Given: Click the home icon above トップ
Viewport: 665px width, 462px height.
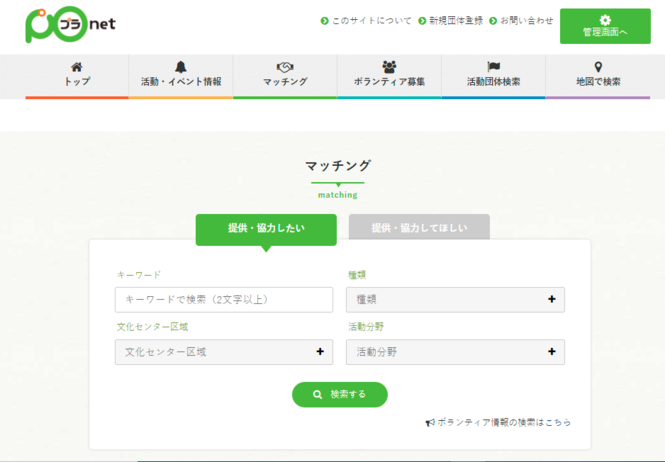Looking at the screenshot, I should coord(77,67).
